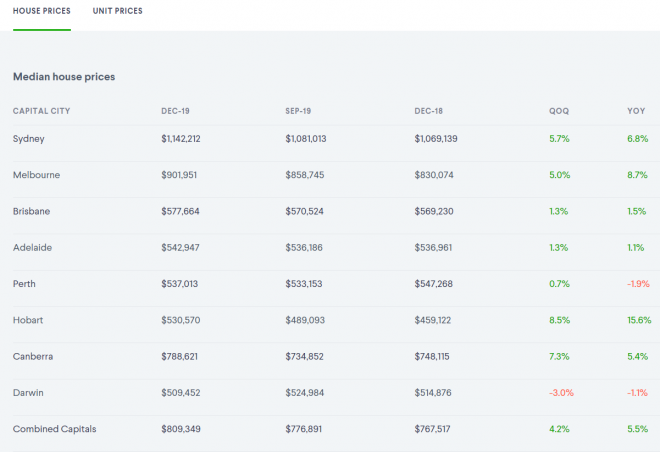Select the Combined Capitals row label

tap(54, 429)
